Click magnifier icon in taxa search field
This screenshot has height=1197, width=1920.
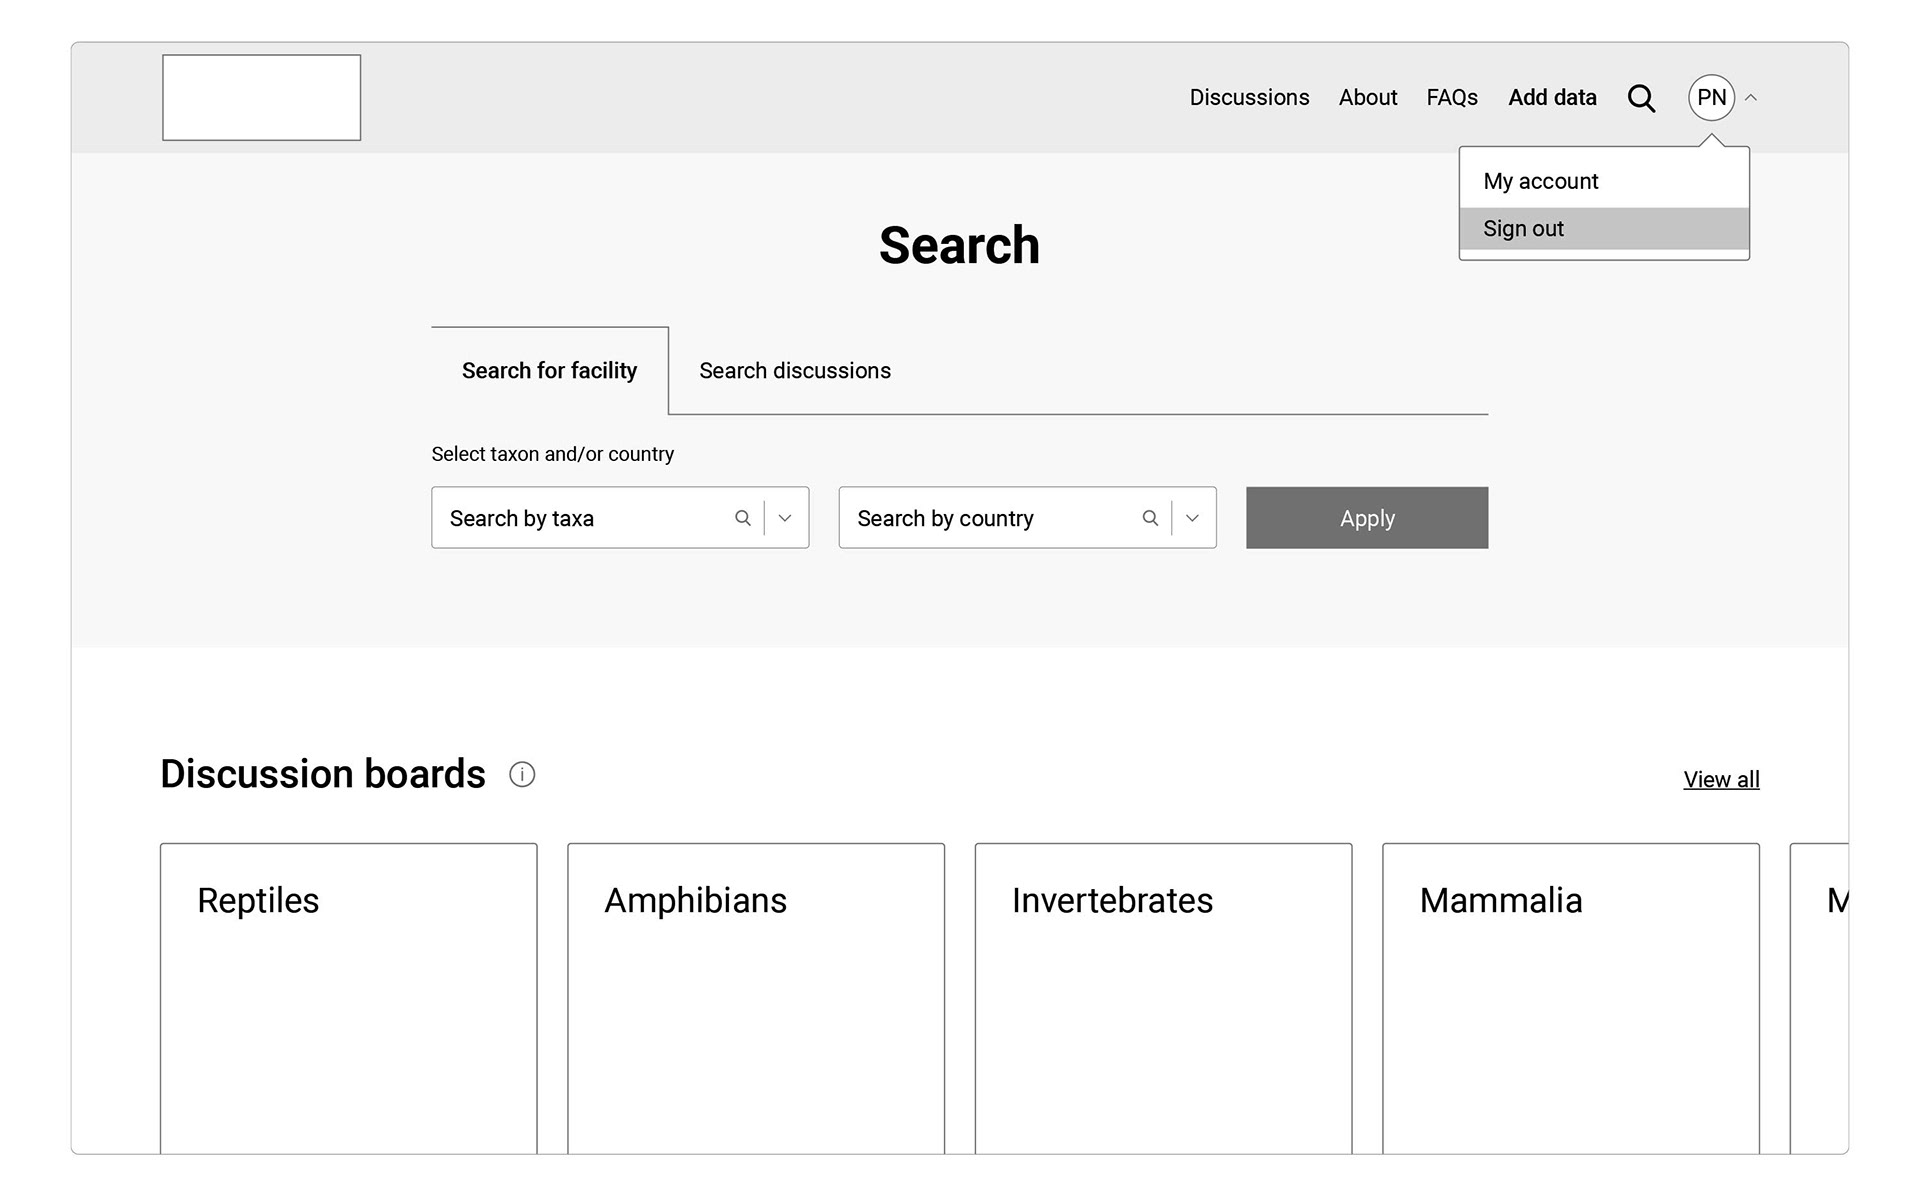tap(743, 518)
